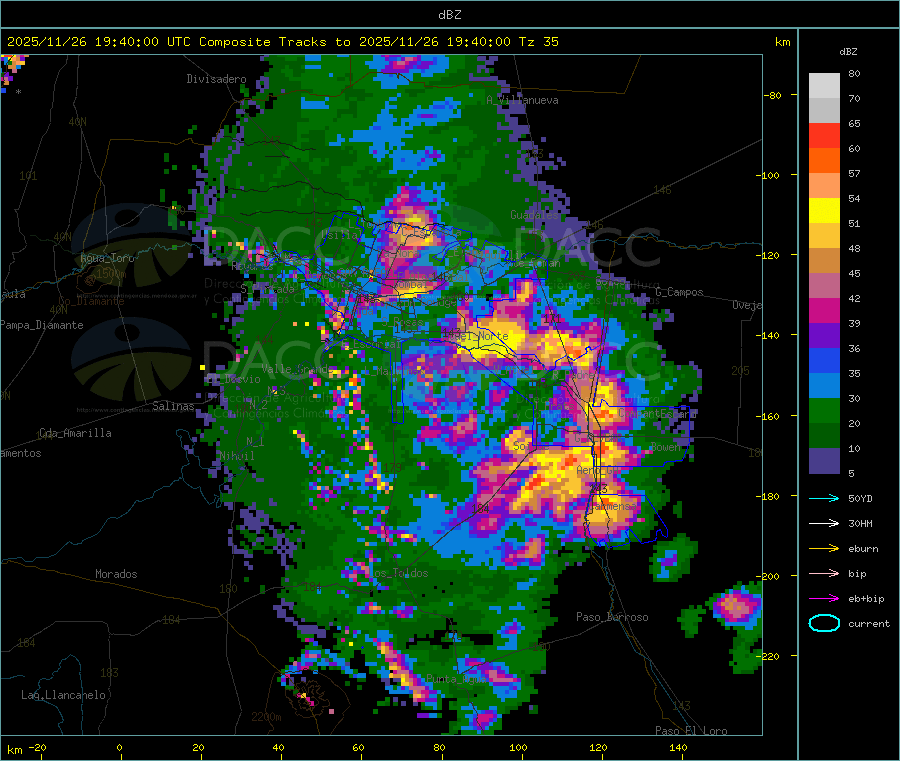Click the magenta eb+bip arrow in legend

click(x=824, y=599)
